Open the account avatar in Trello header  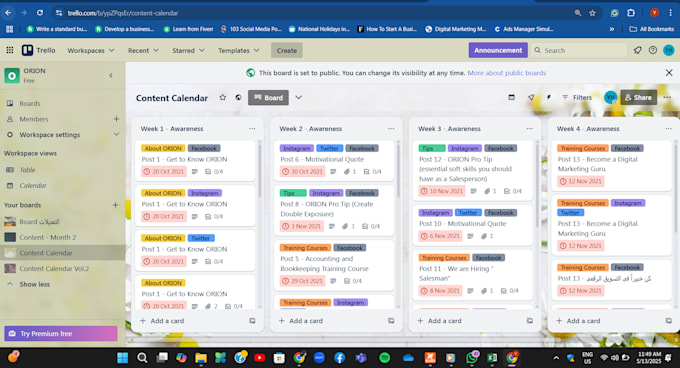pos(669,50)
